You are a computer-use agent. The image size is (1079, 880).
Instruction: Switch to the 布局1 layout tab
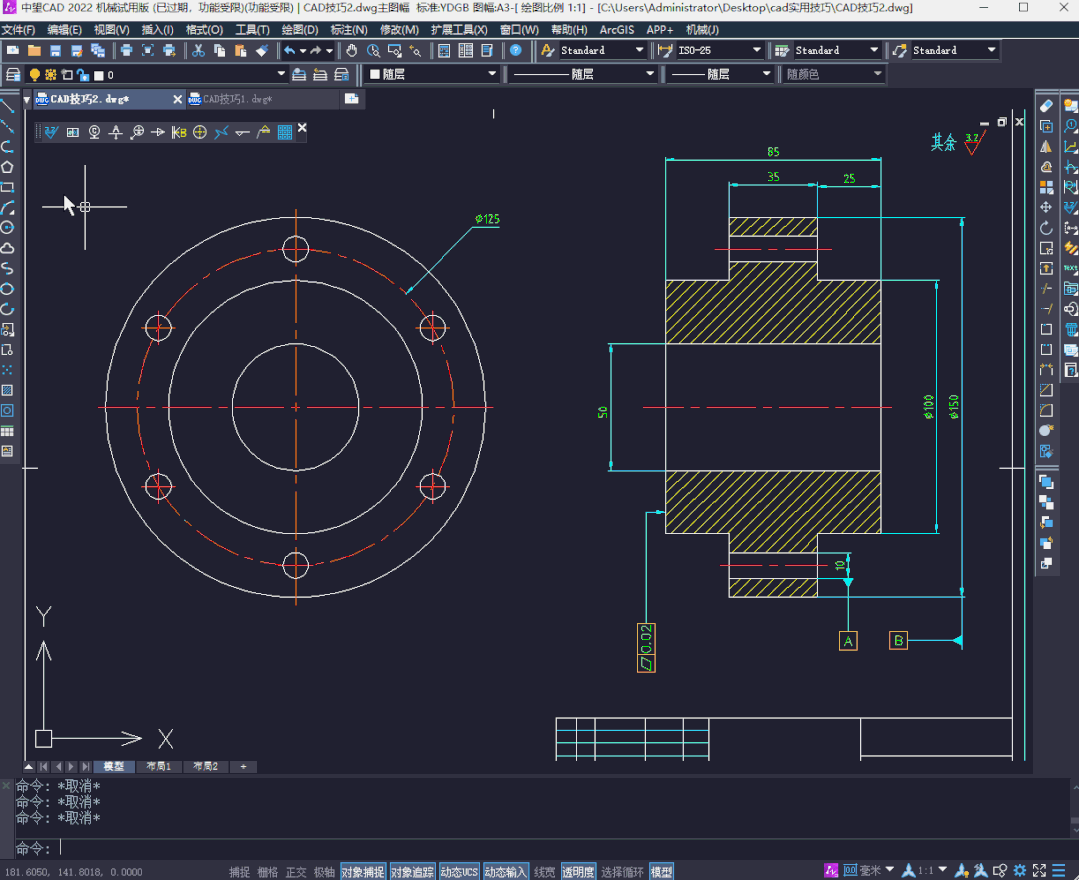click(x=158, y=767)
